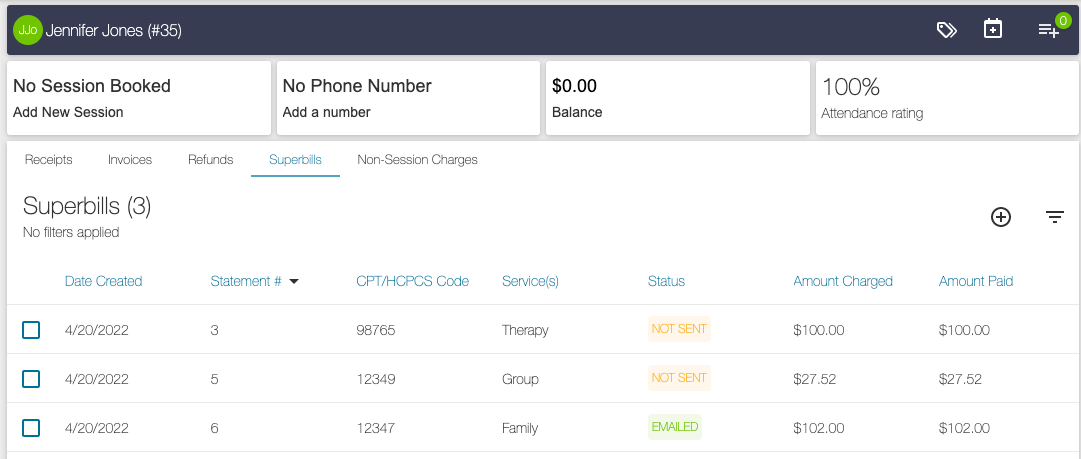
Task: Toggle Statement # sort arrow
Action: pyautogui.click(x=294, y=282)
